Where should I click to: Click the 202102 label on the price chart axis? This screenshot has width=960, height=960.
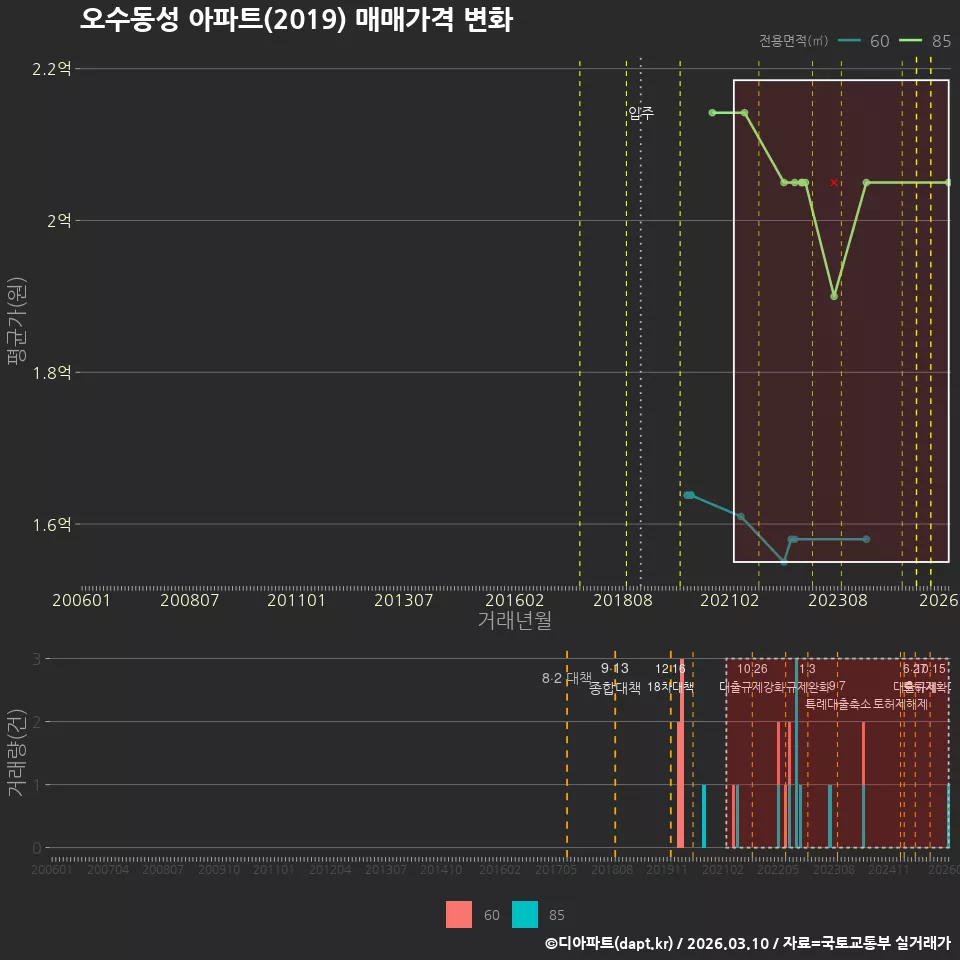click(730, 600)
